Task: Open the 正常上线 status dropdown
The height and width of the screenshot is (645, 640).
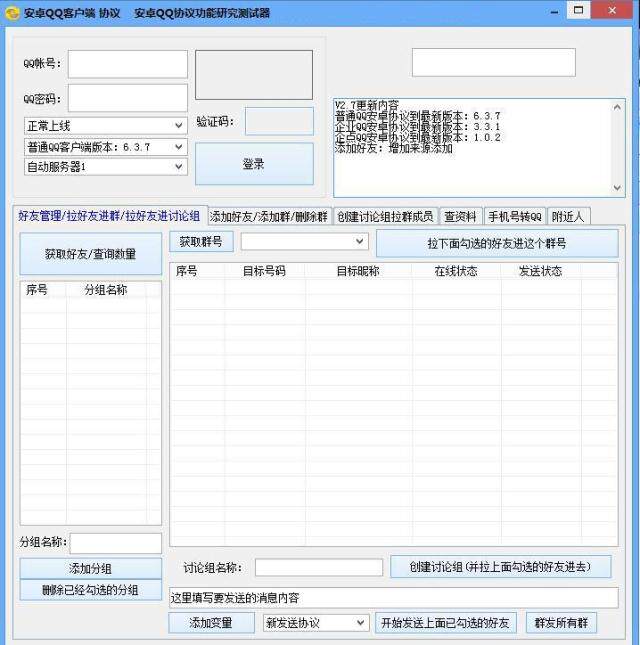Action: 106,125
